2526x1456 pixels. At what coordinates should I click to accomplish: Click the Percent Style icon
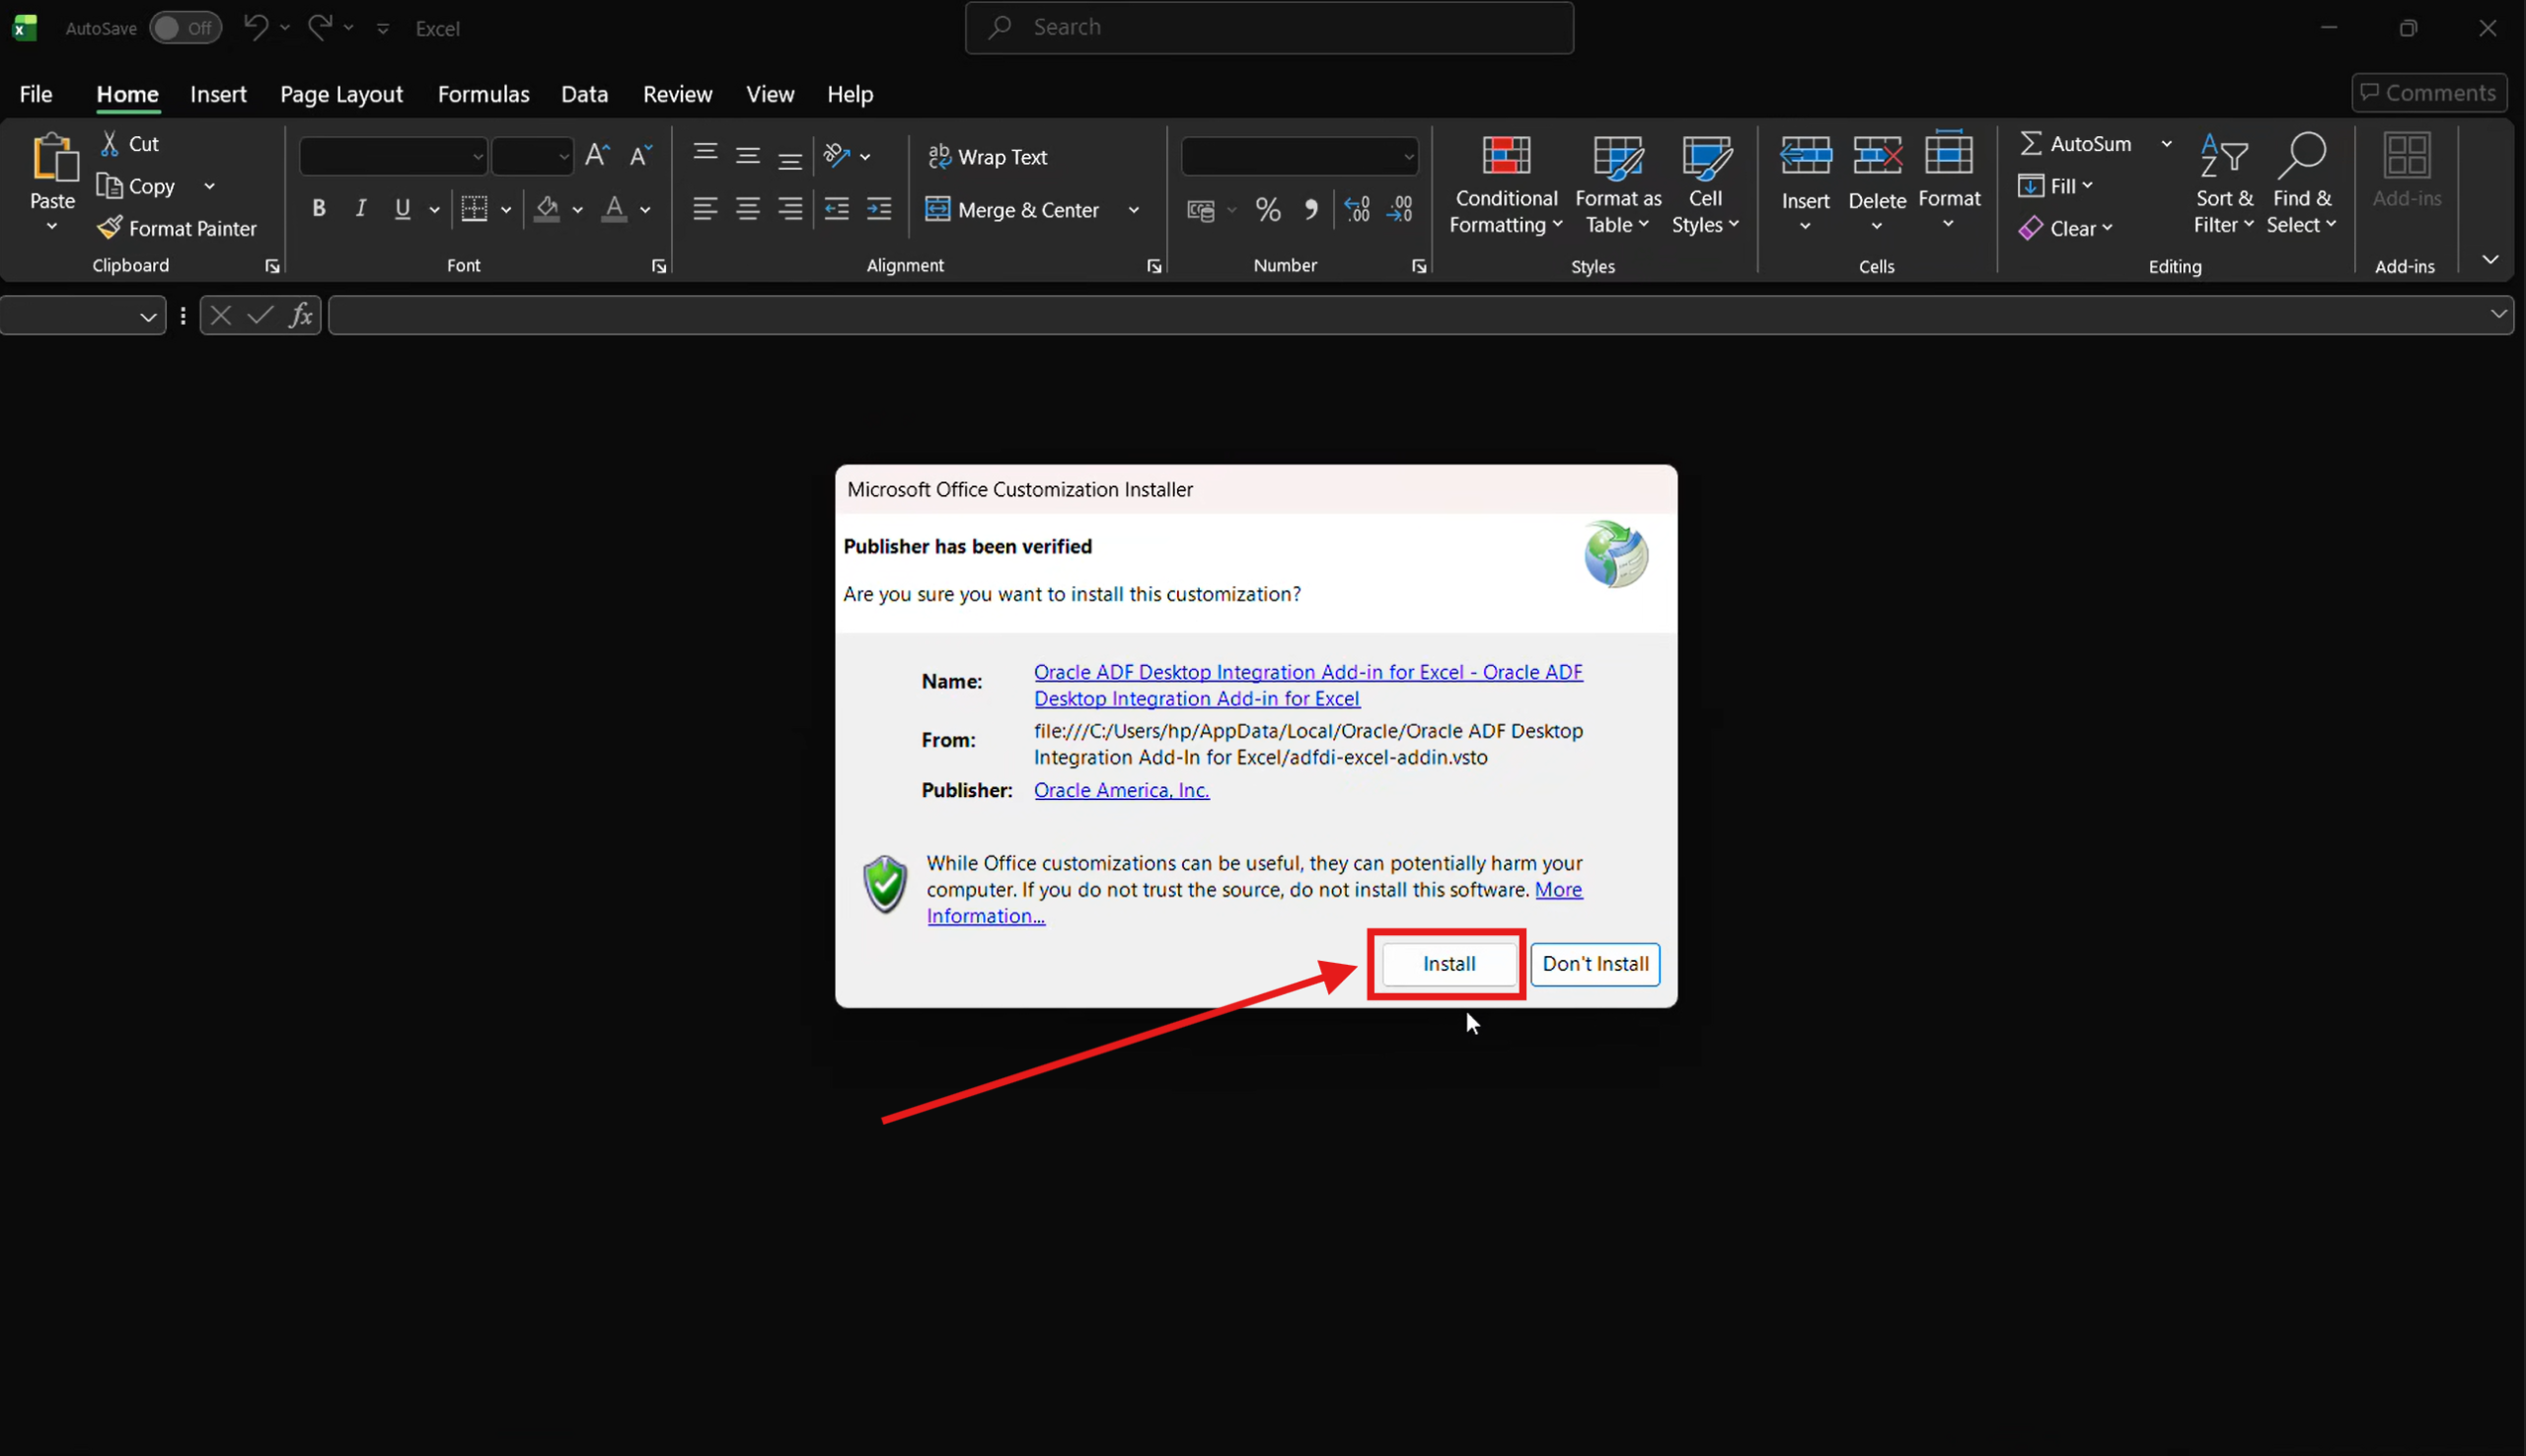[x=1268, y=210]
